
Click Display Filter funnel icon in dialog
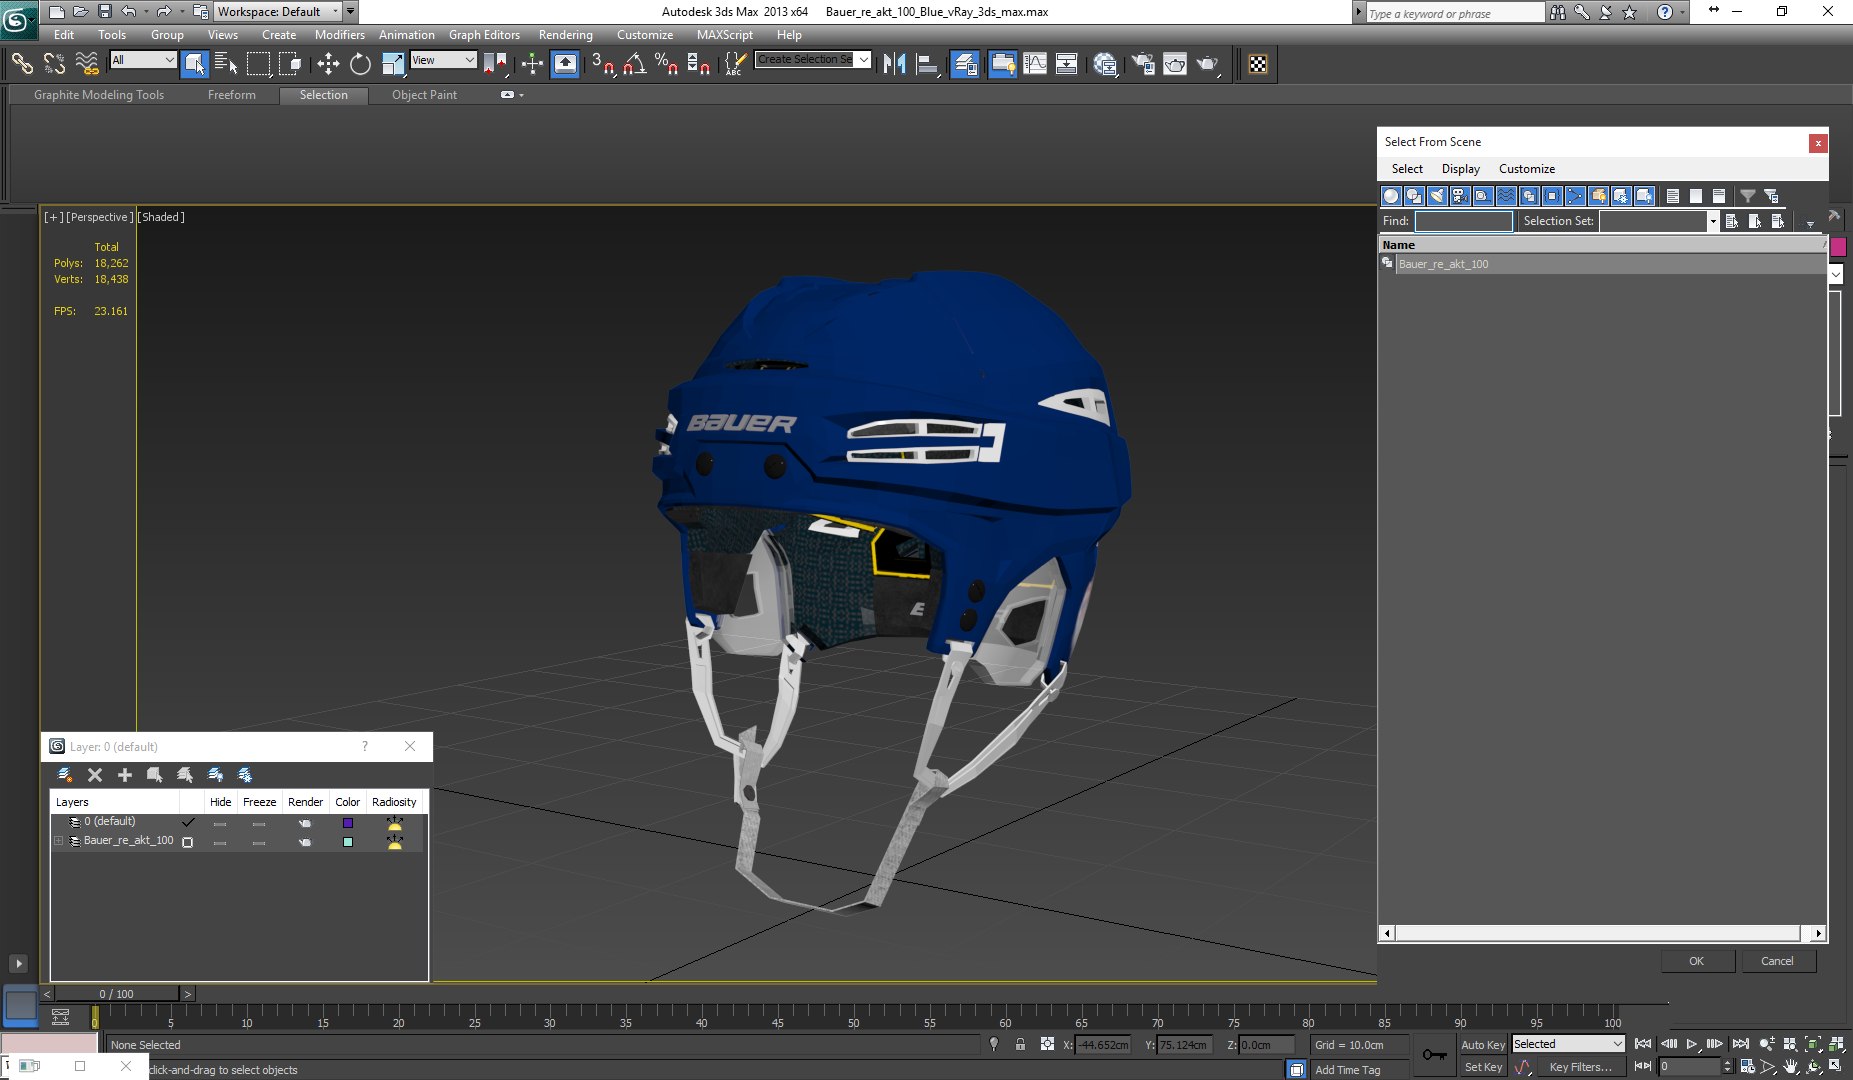pos(1747,196)
